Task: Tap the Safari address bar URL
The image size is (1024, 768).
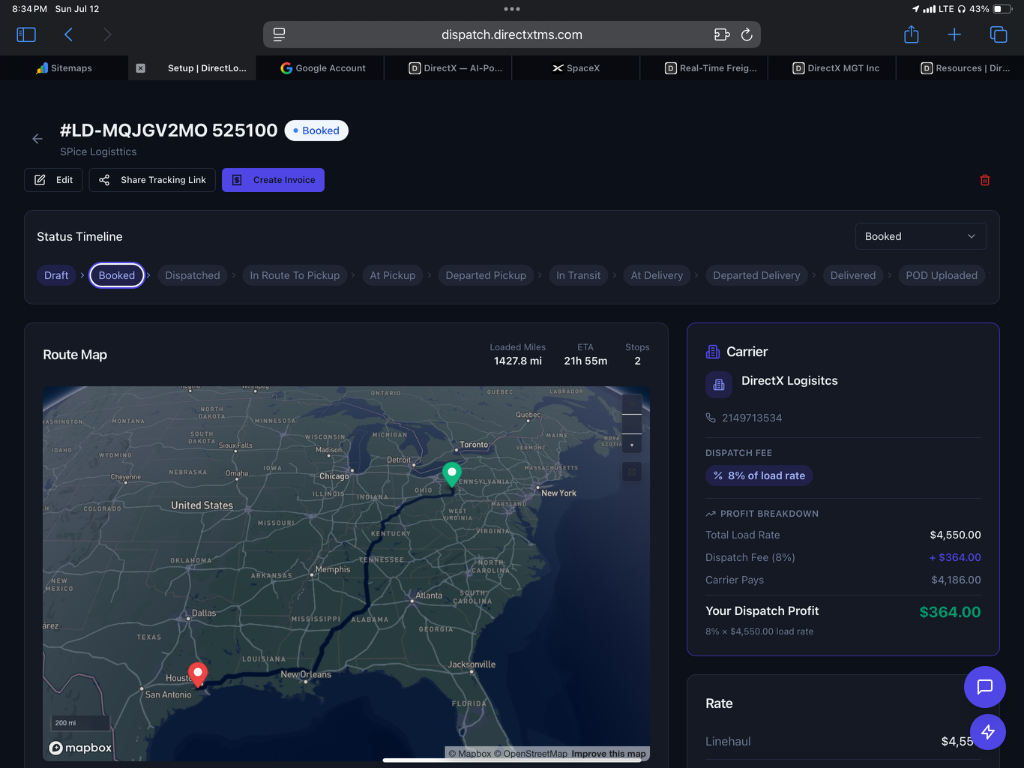Action: click(512, 35)
